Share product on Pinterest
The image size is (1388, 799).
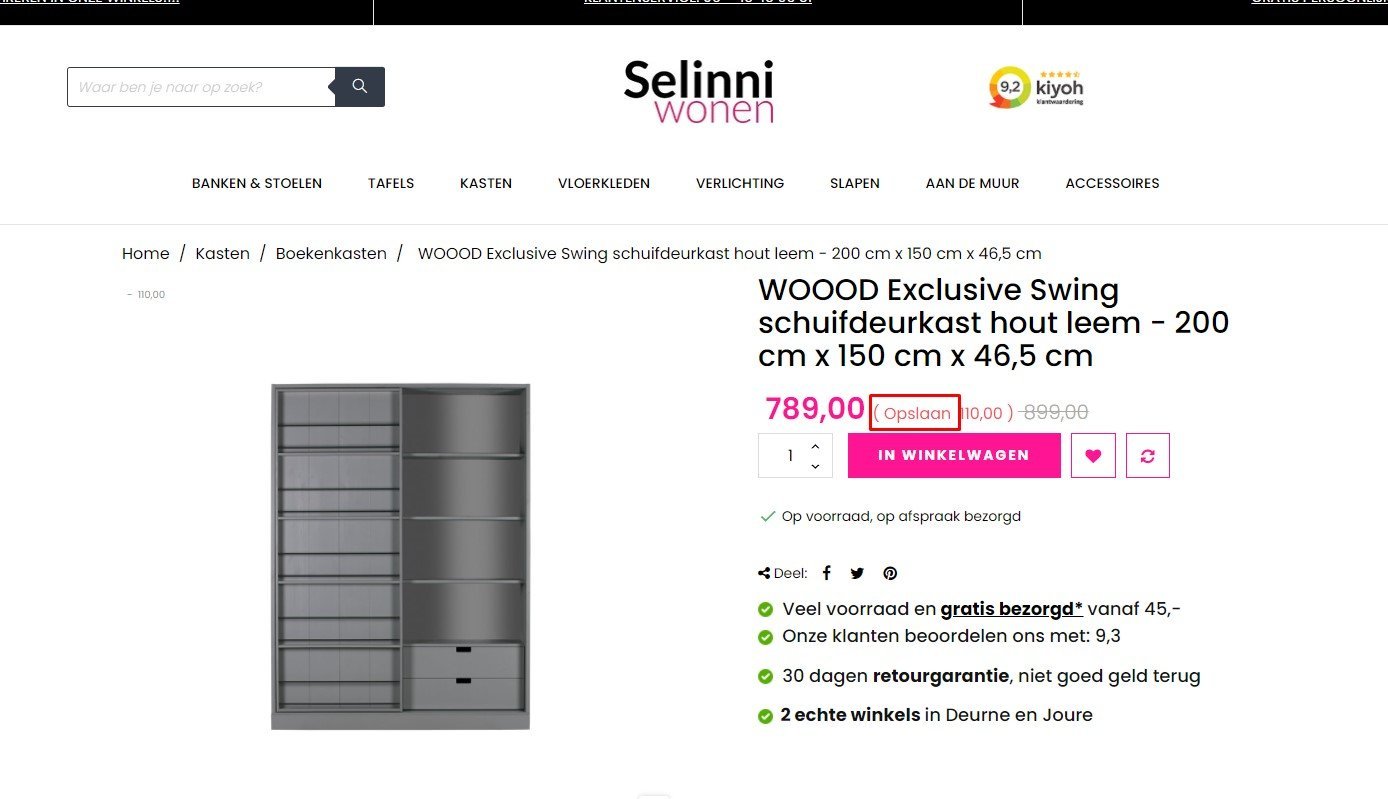coord(890,573)
